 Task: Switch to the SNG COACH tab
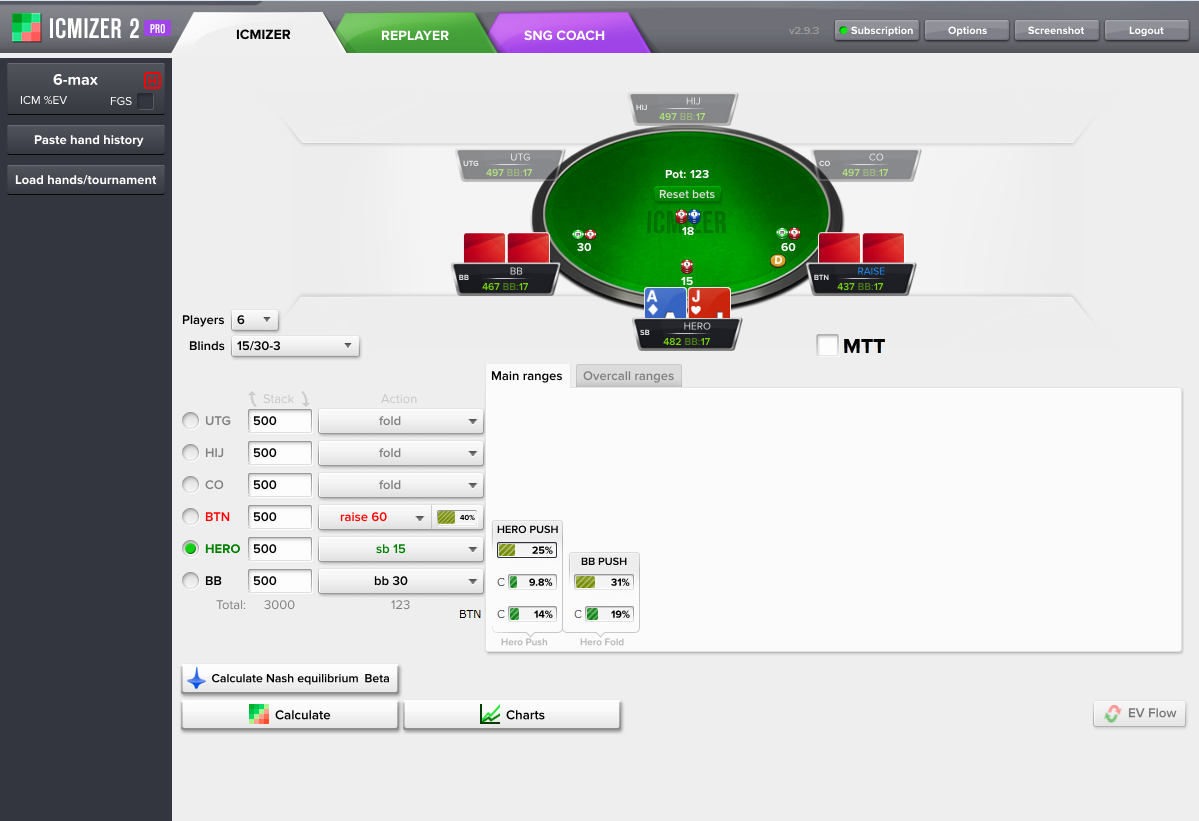click(564, 35)
